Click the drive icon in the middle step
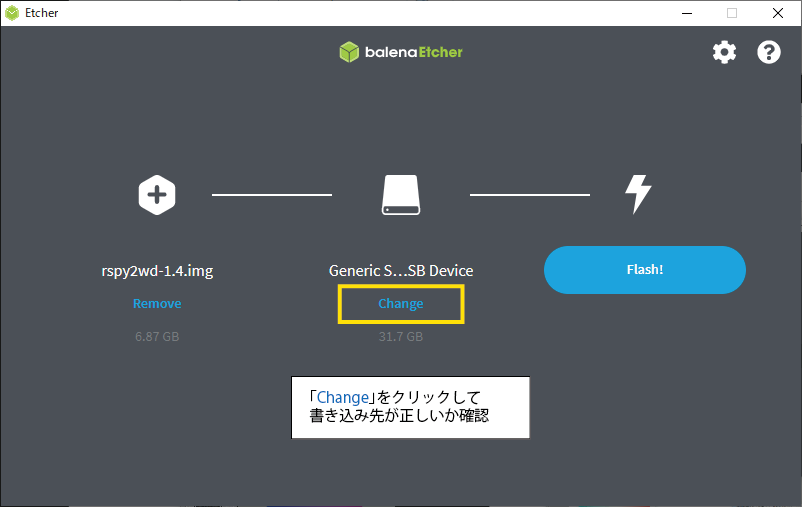This screenshot has height=508, width=803. click(x=401, y=195)
